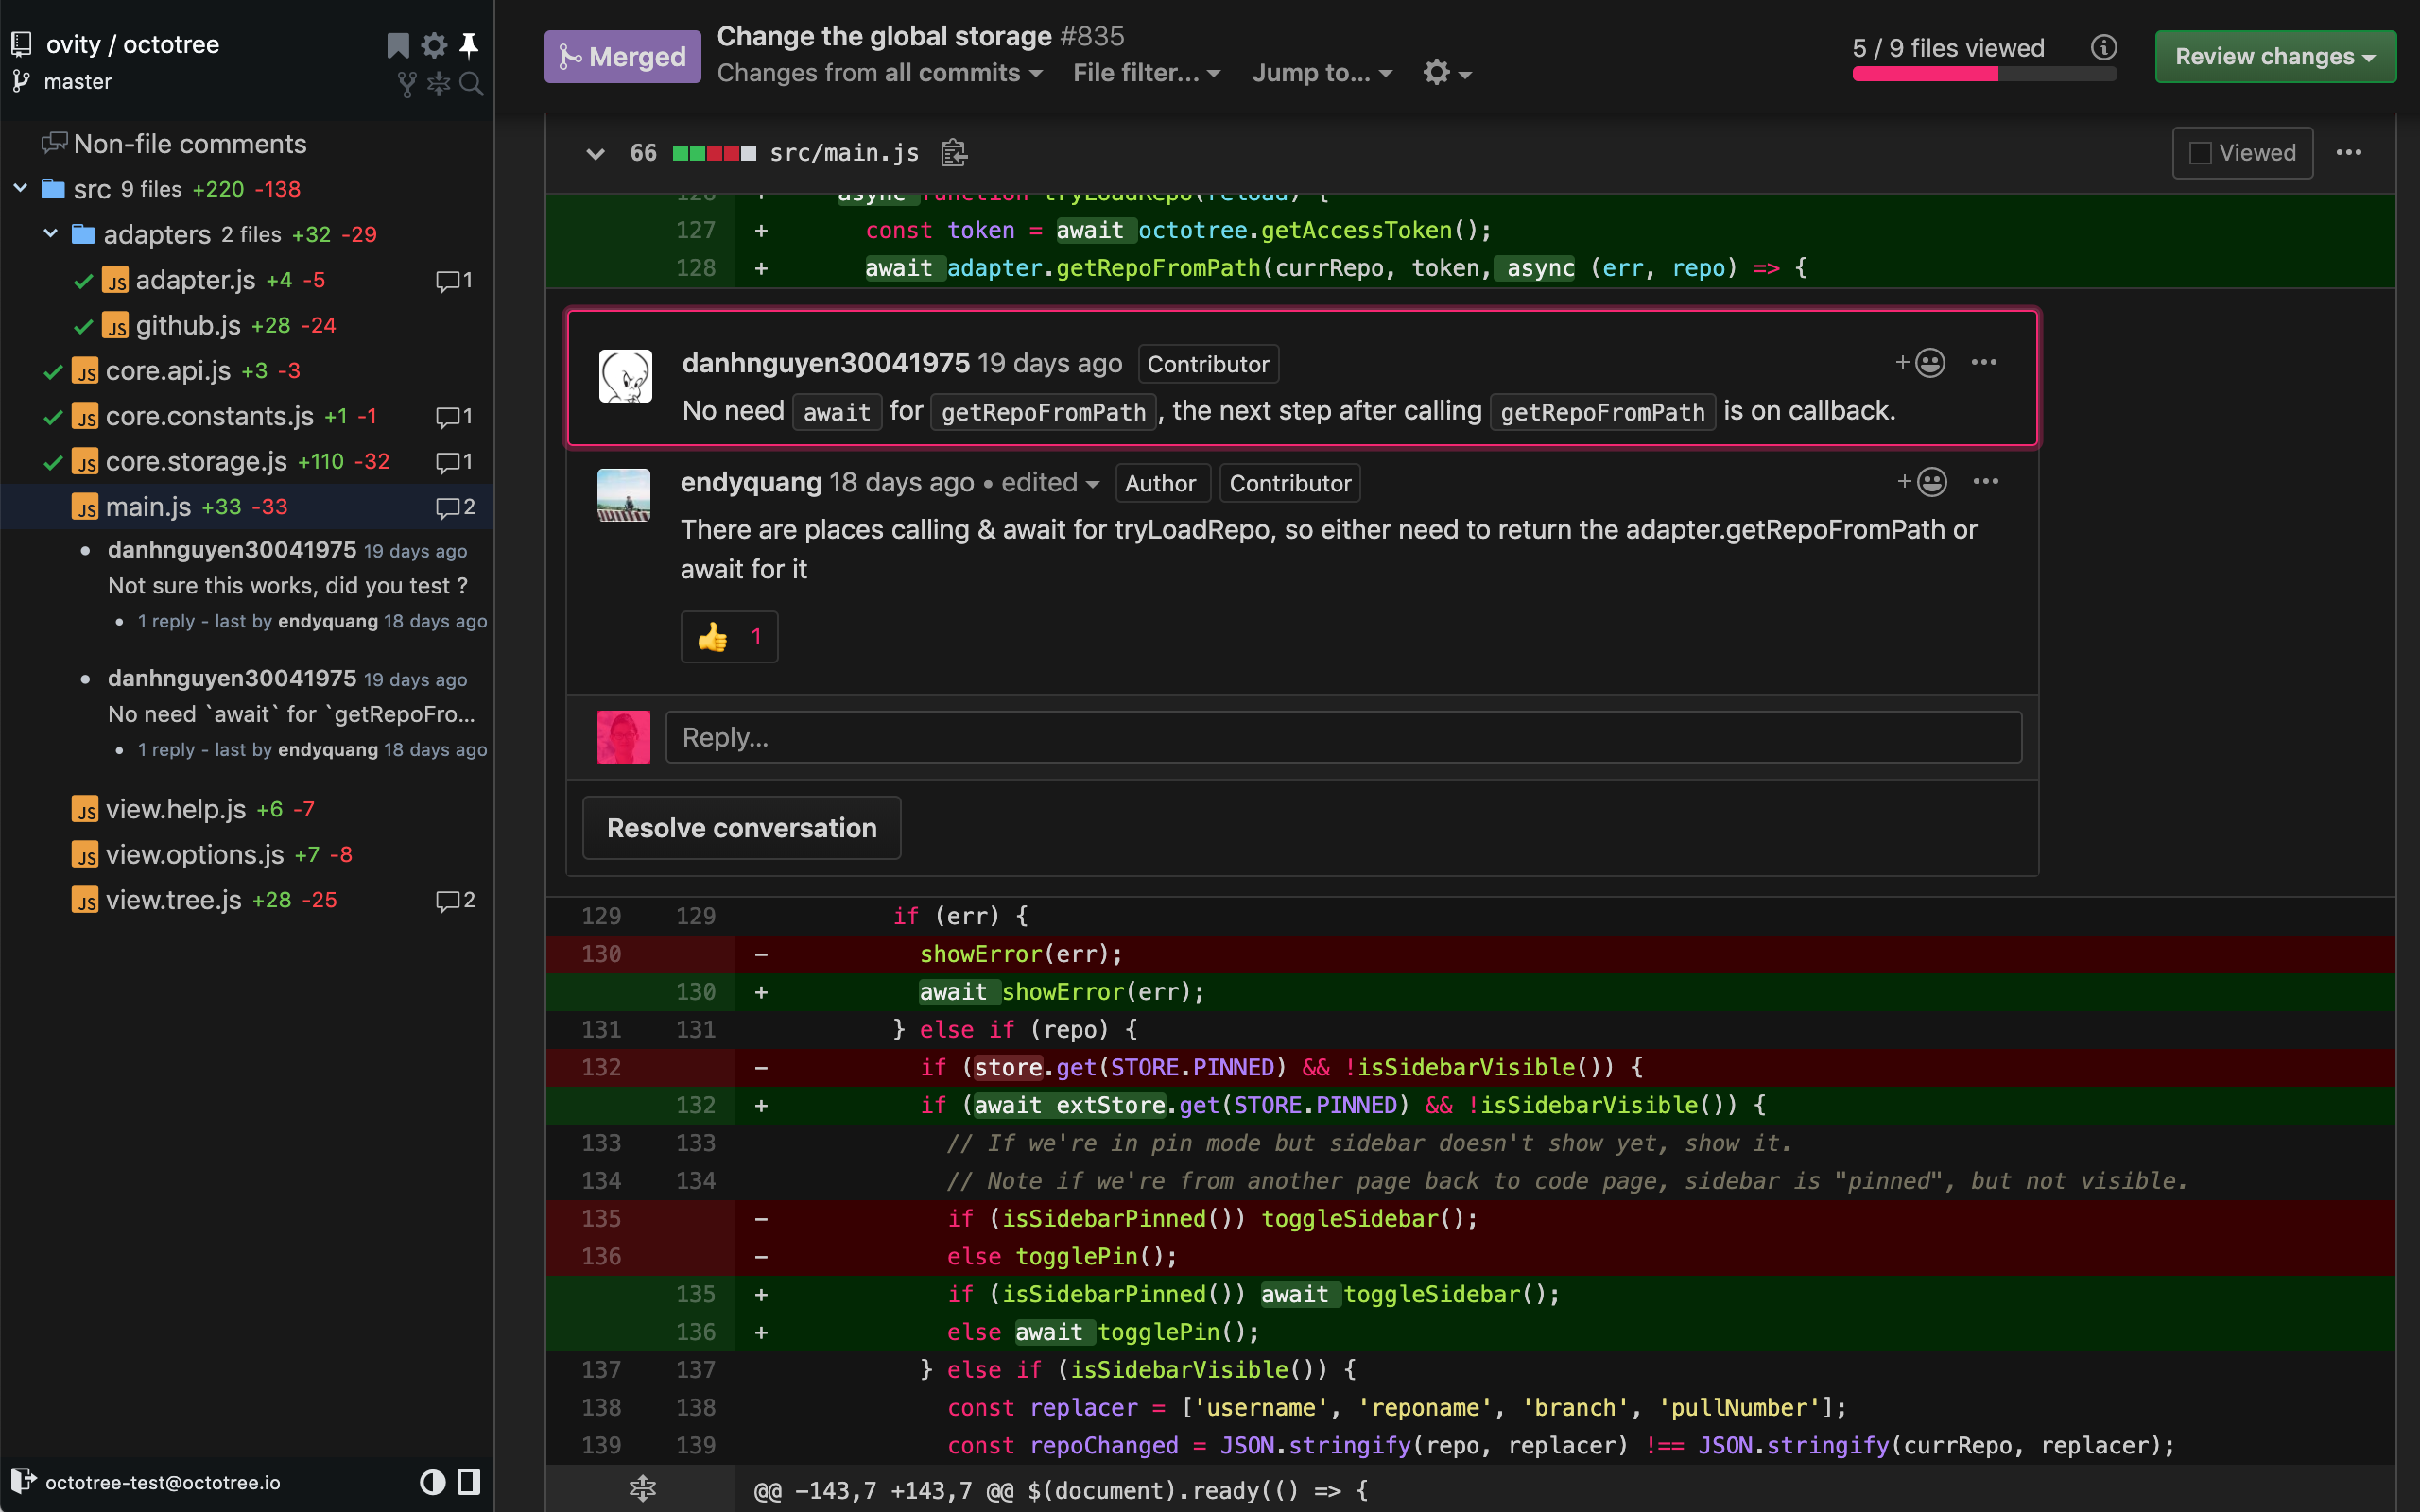
Task: Click the thumbs up reaction button
Action: pyautogui.click(x=729, y=637)
